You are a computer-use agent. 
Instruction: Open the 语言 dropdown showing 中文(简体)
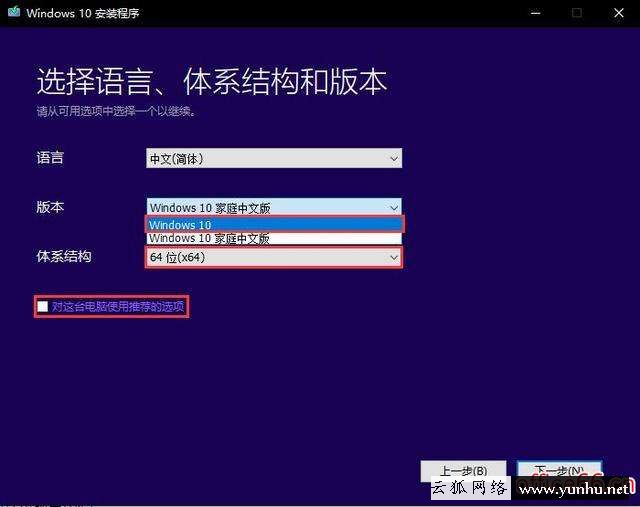[x=274, y=158]
